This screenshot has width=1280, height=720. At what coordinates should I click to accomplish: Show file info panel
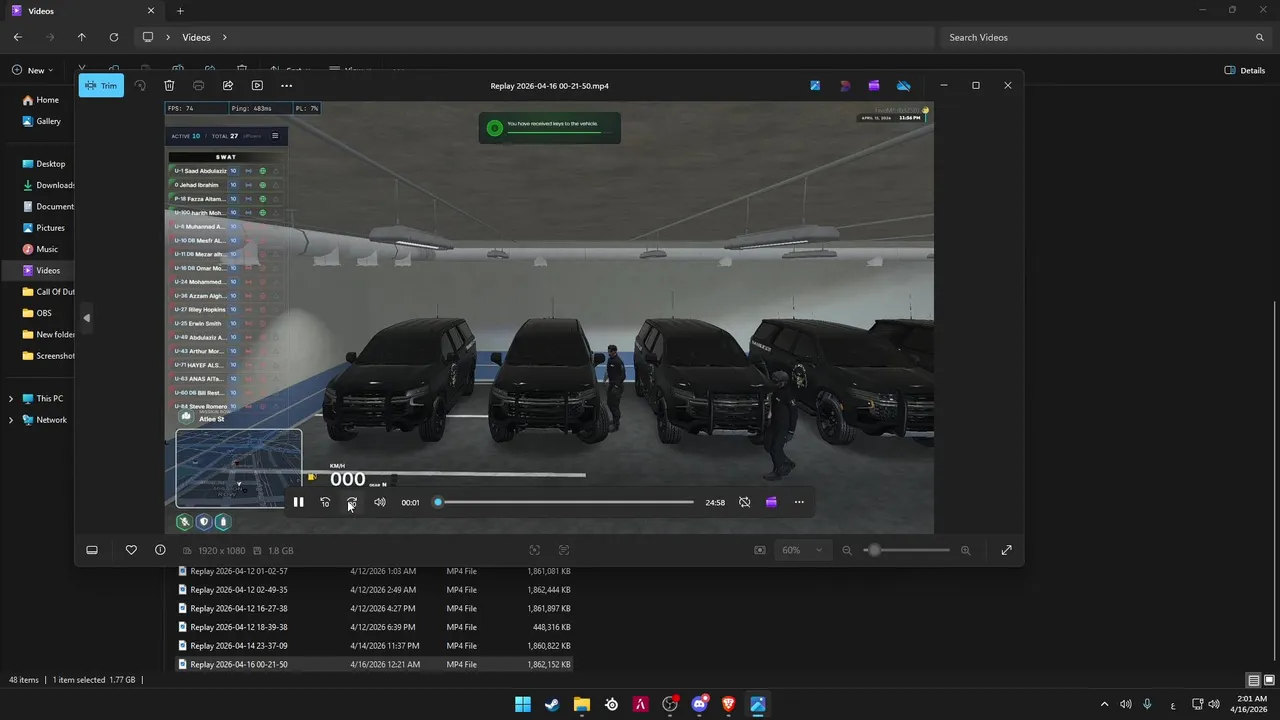160,550
